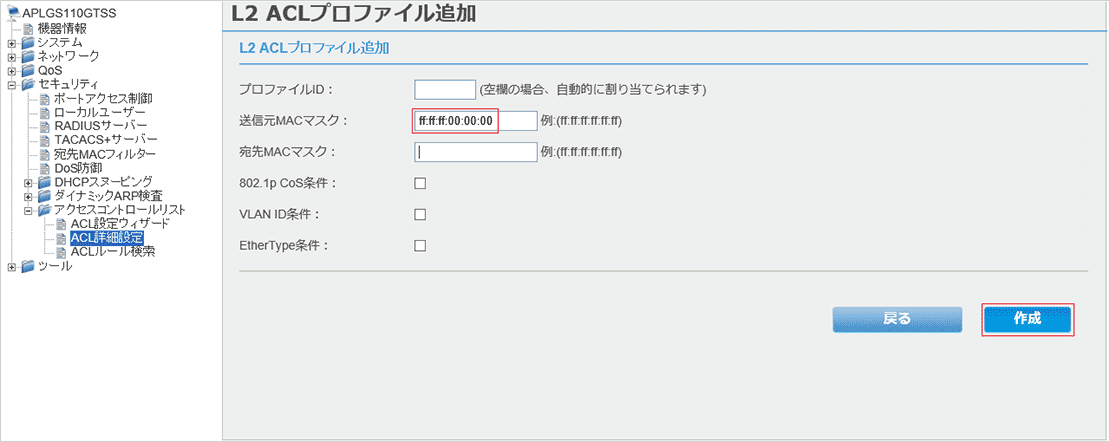The height and width of the screenshot is (442, 1110).
Task: Select 宛先MACフィルター entry
Action: 105,154
